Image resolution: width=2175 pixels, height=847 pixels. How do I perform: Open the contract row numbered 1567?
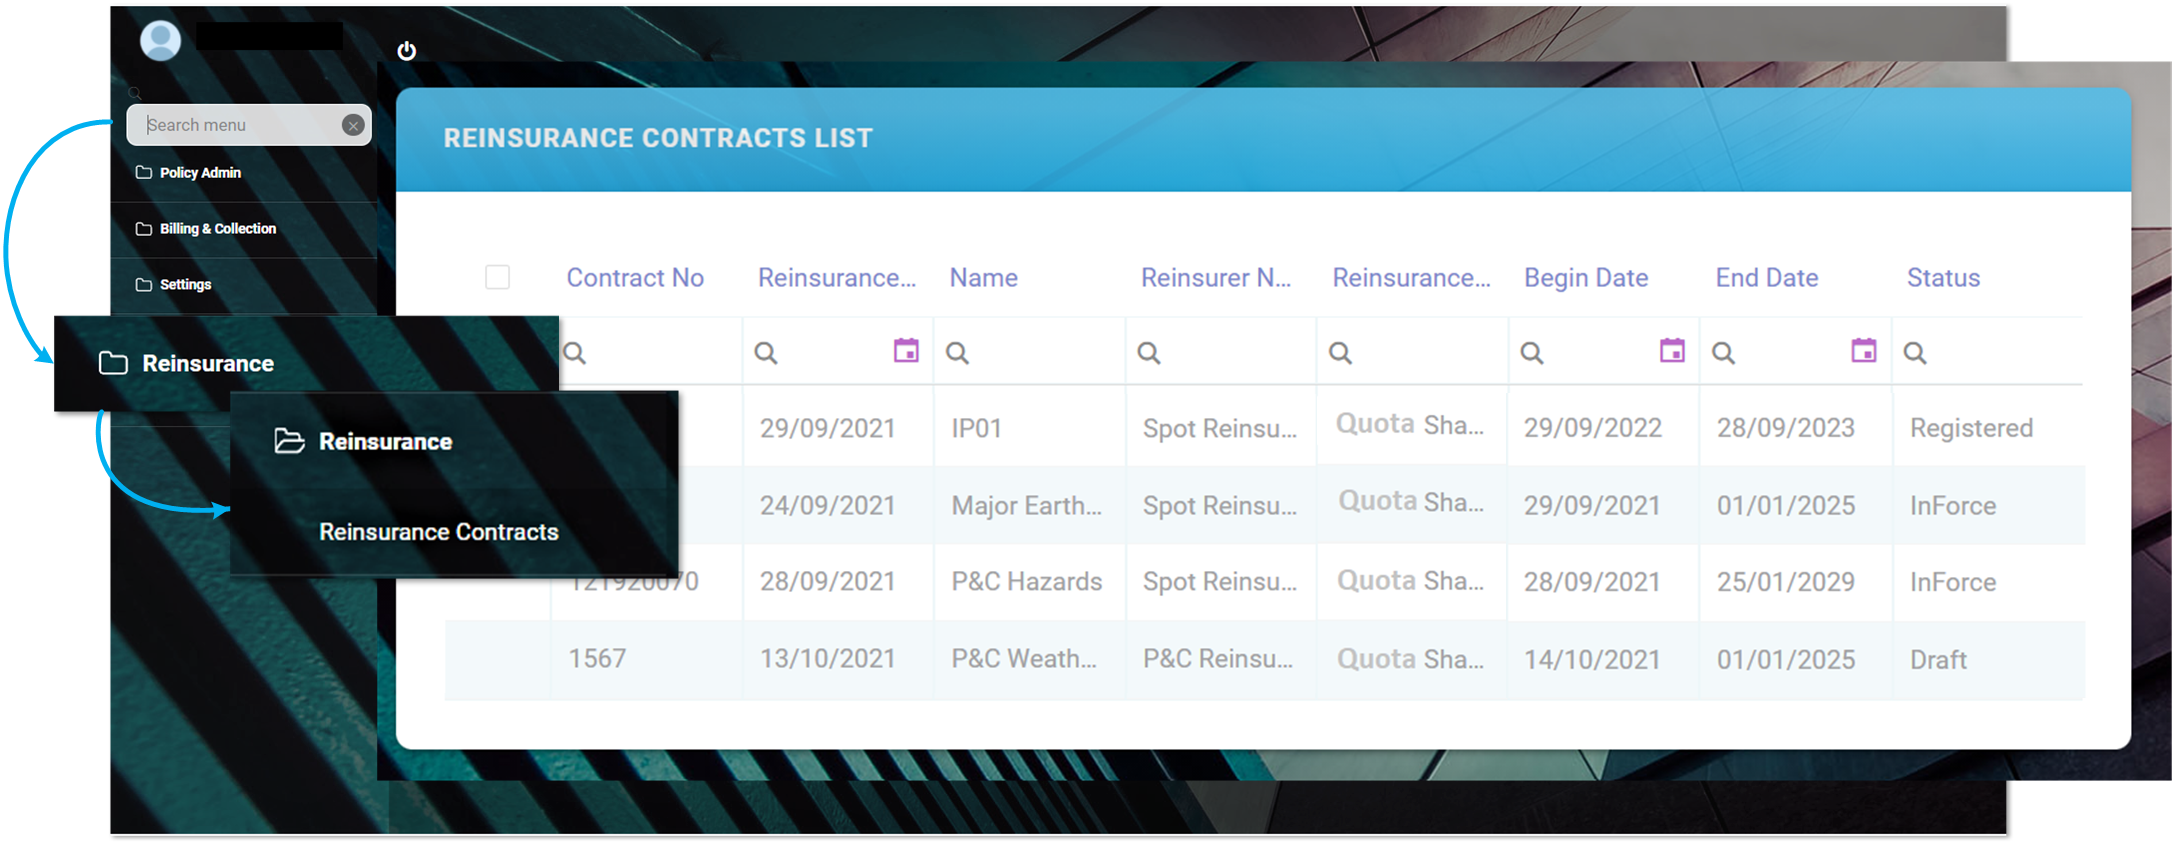[597, 659]
